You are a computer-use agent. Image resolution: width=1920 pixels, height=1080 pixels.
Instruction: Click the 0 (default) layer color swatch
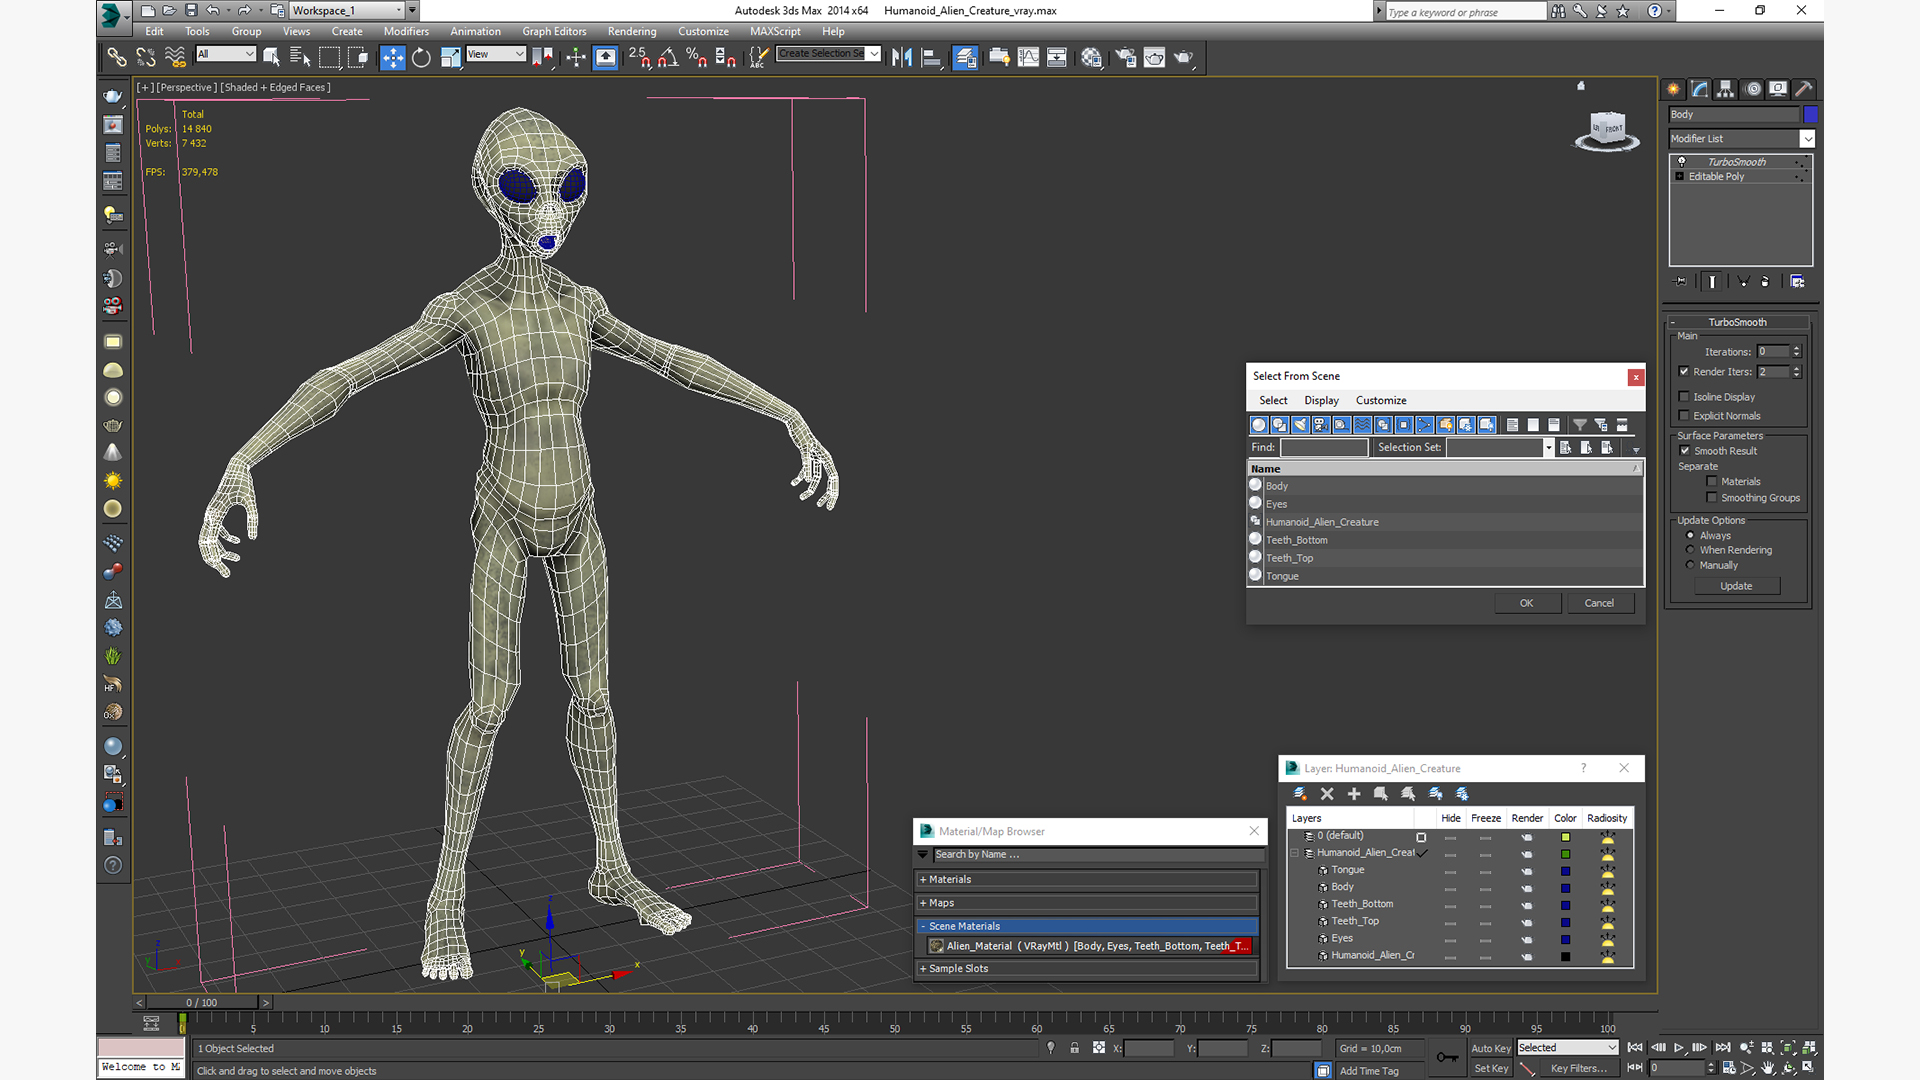point(1565,837)
